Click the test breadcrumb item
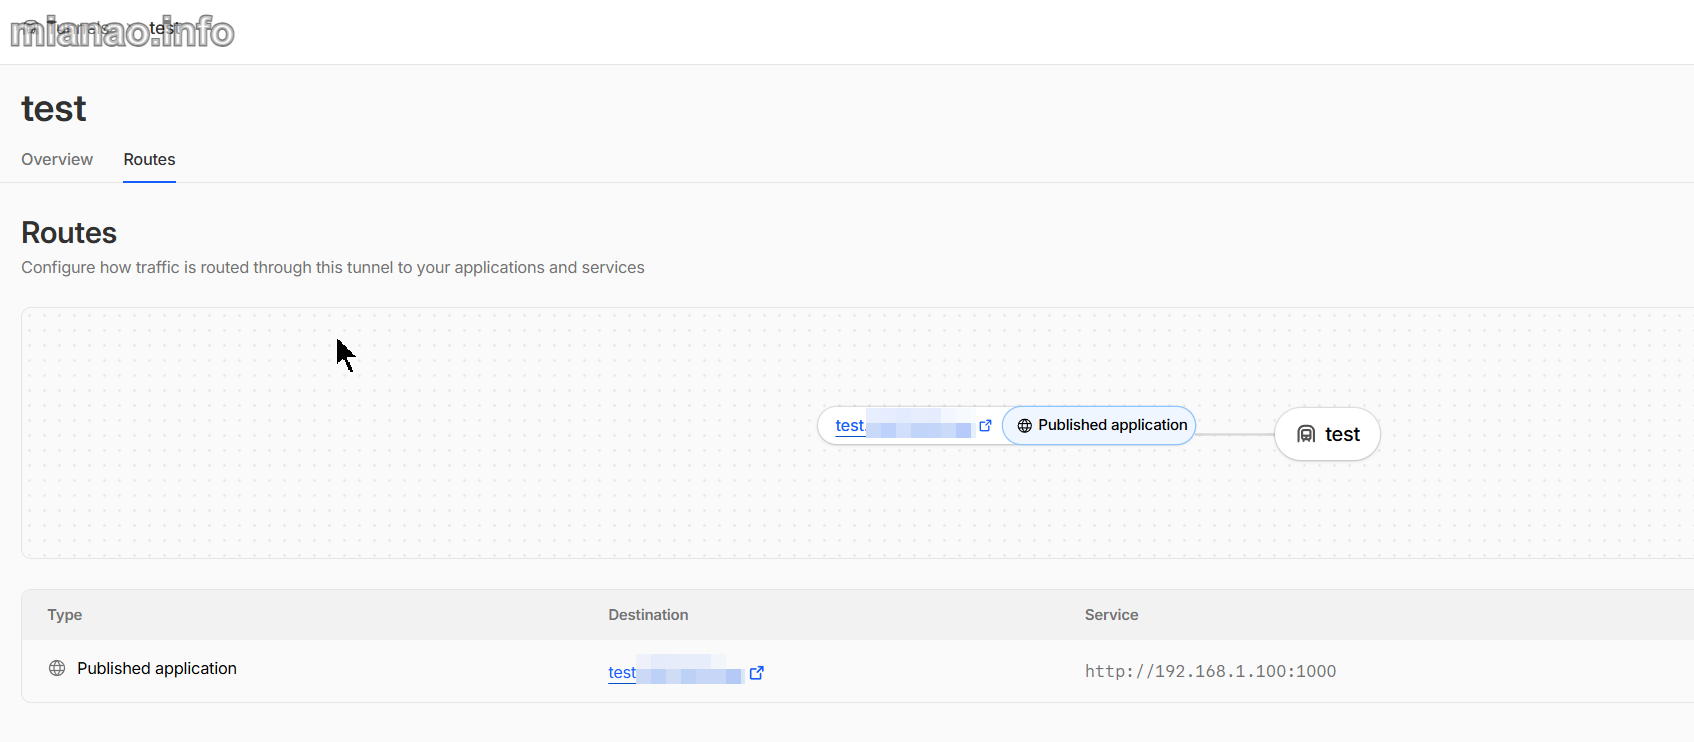 pyautogui.click(x=163, y=28)
